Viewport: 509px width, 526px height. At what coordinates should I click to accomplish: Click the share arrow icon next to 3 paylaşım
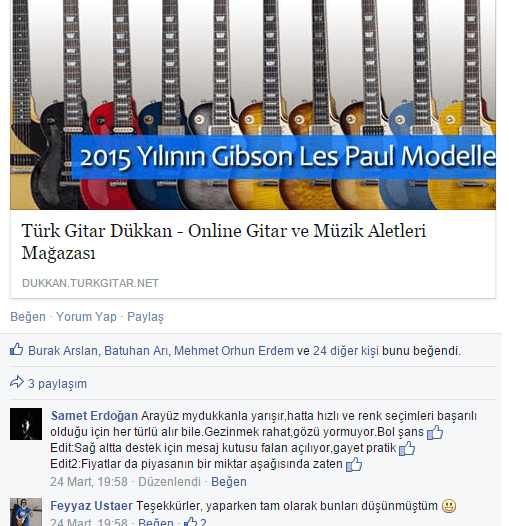pos(17,382)
